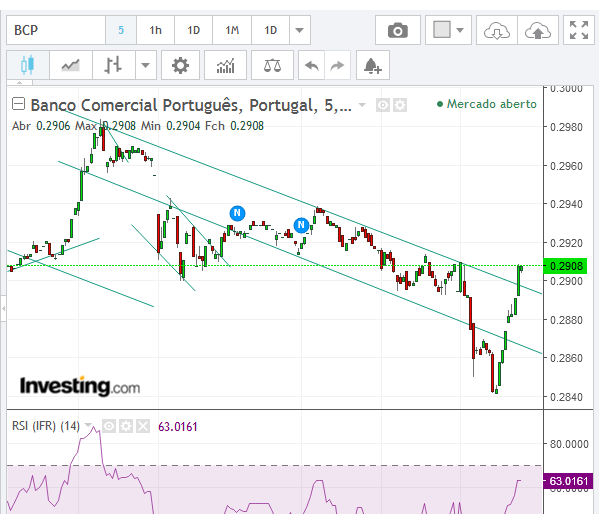The height and width of the screenshot is (514, 601).
Task: Click the RSI (IFR) (14) title
Action: [46, 426]
